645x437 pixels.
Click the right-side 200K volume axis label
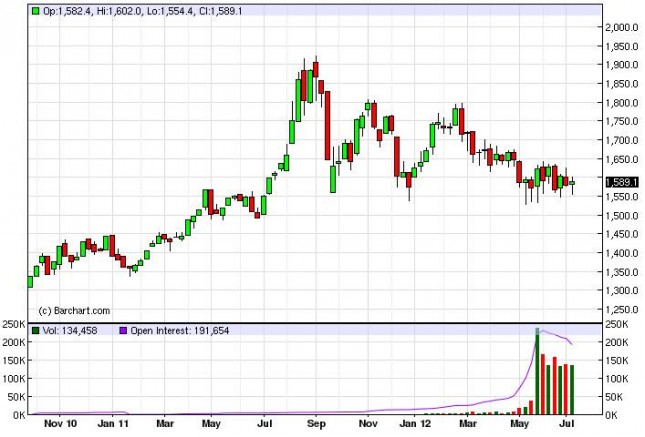(x=617, y=342)
